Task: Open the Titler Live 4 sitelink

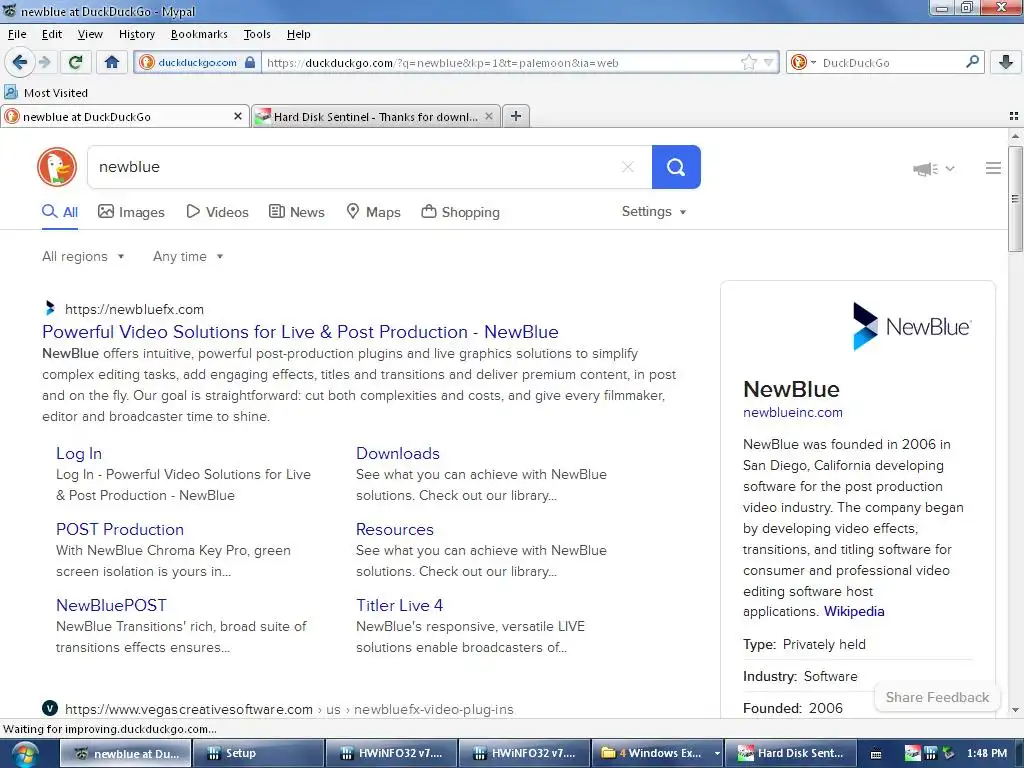Action: coord(400,605)
